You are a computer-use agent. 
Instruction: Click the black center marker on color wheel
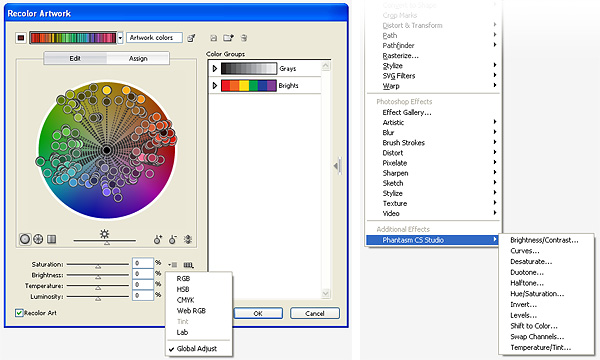pyautogui.click(x=107, y=150)
